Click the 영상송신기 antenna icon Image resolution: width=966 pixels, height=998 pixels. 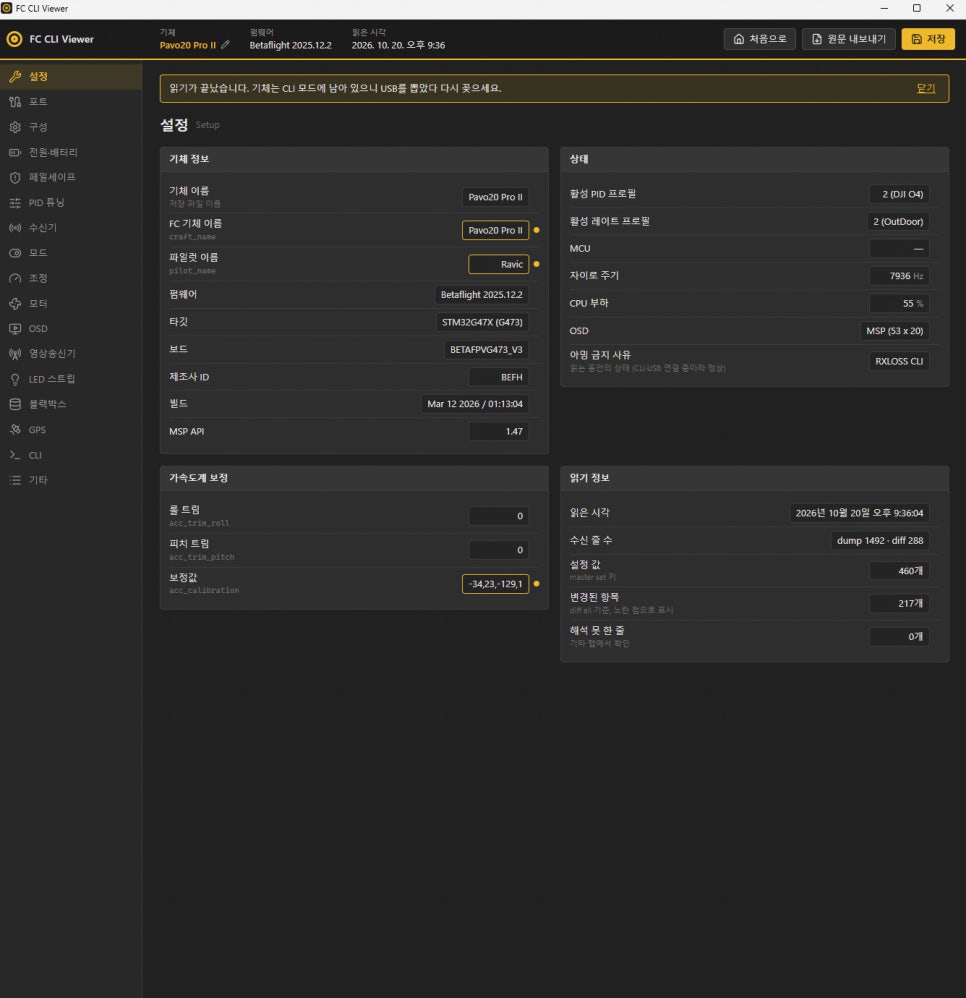coord(15,354)
